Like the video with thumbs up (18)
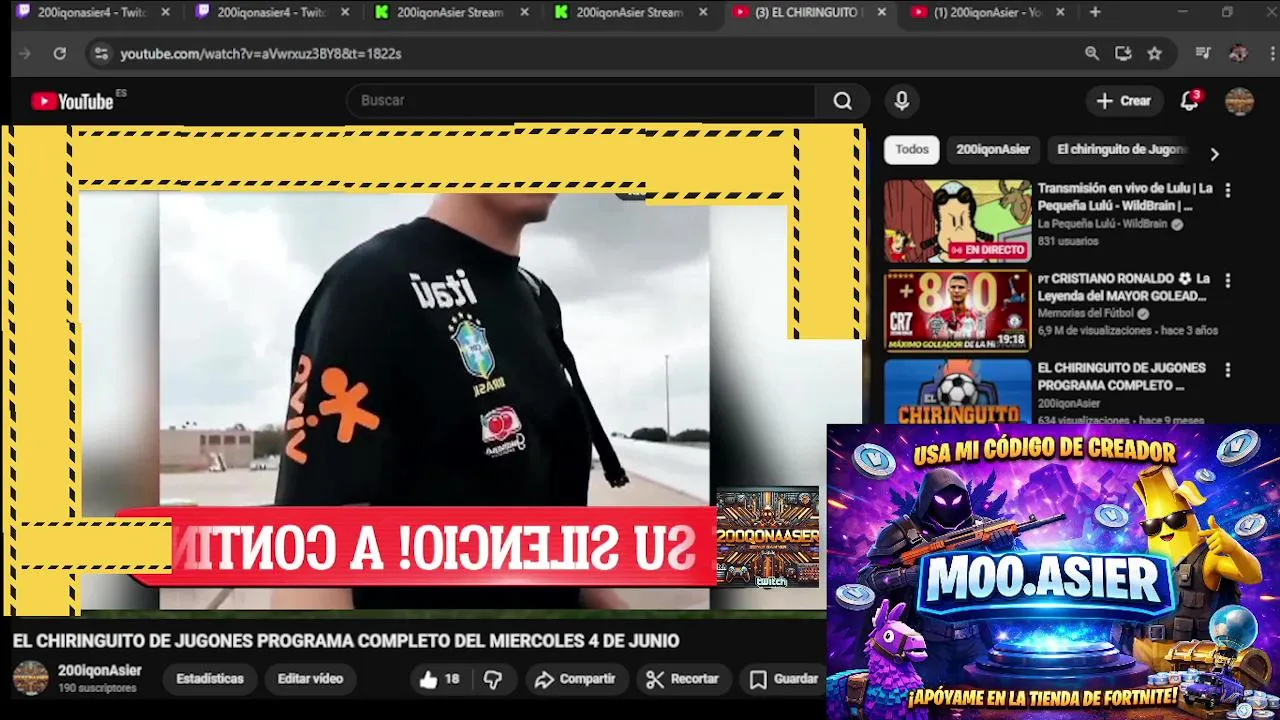Screen dimensions: 1280x720 438,679
